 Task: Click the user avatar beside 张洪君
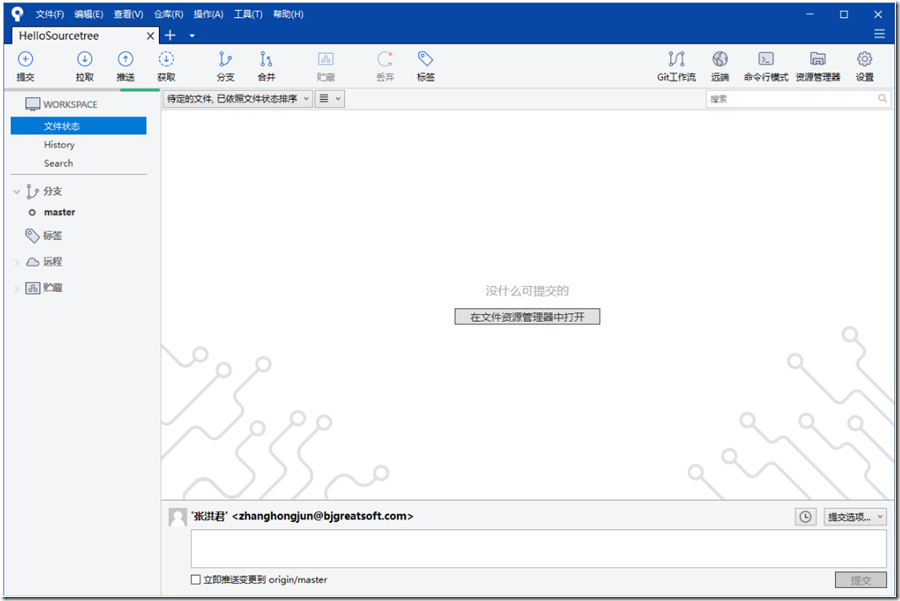pyautogui.click(x=177, y=517)
